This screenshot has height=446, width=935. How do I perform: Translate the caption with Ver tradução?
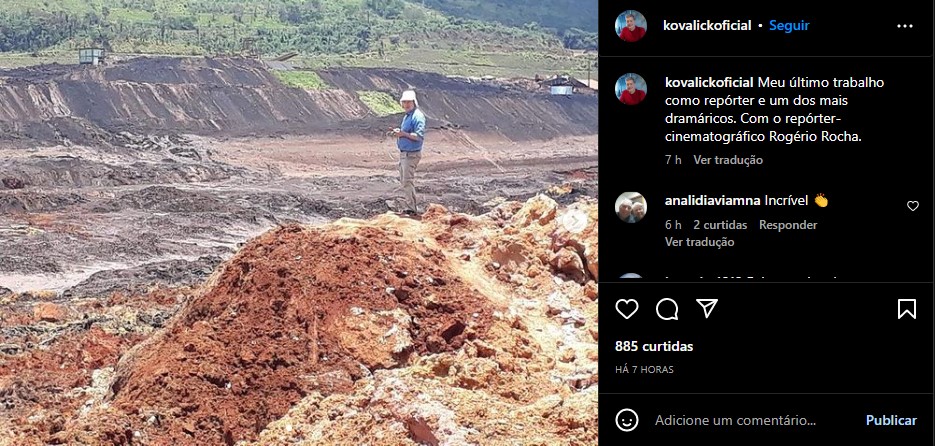(727, 160)
